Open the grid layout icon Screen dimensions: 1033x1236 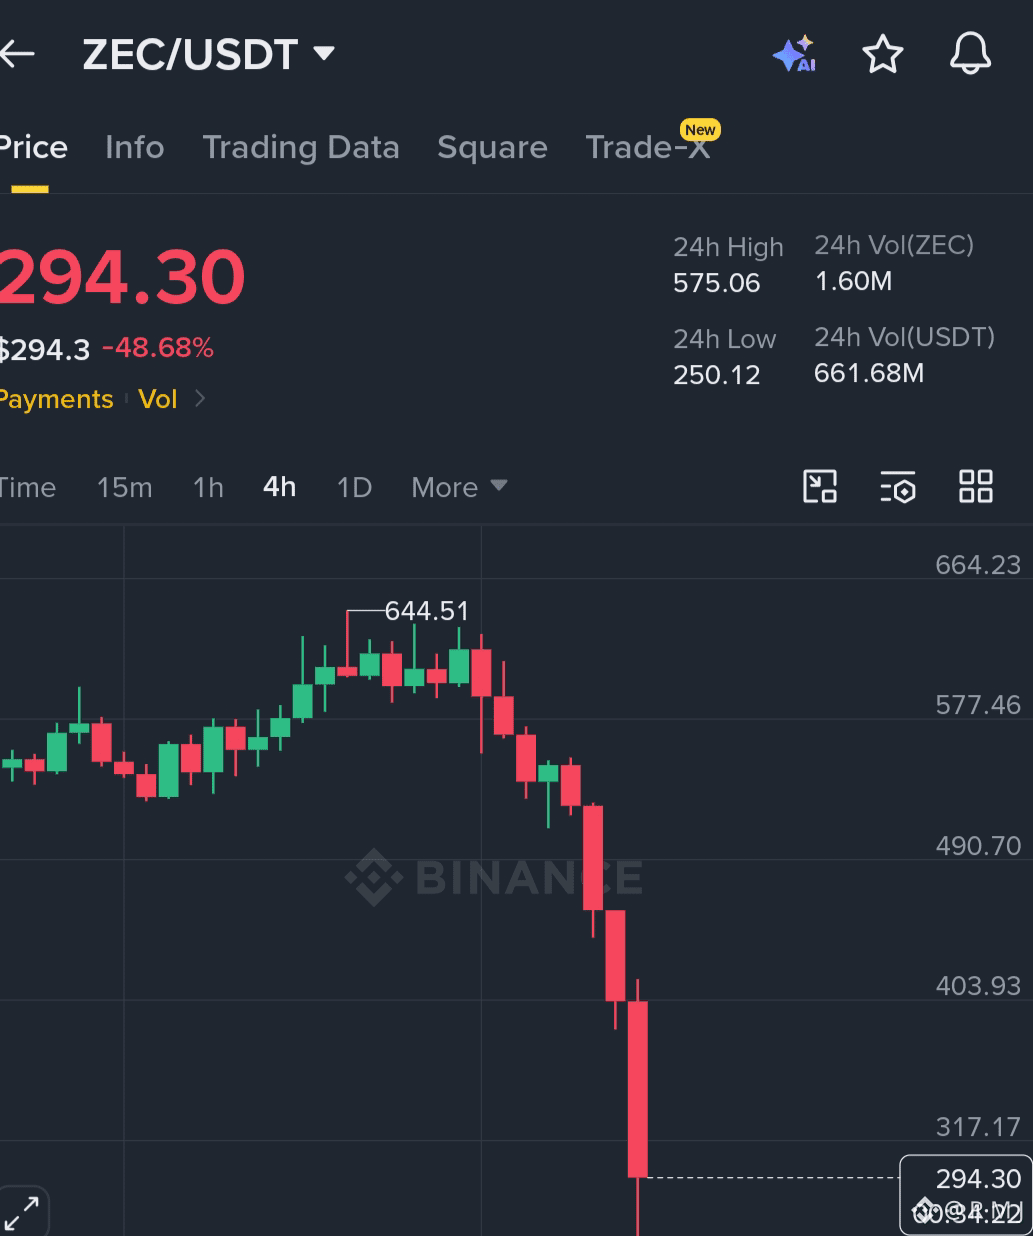[976, 487]
